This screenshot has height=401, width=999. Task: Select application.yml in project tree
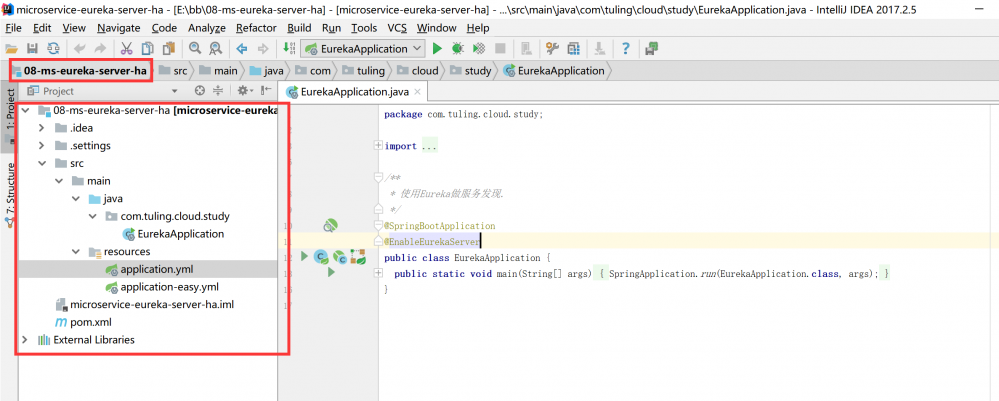pyautogui.click(x=148, y=269)
